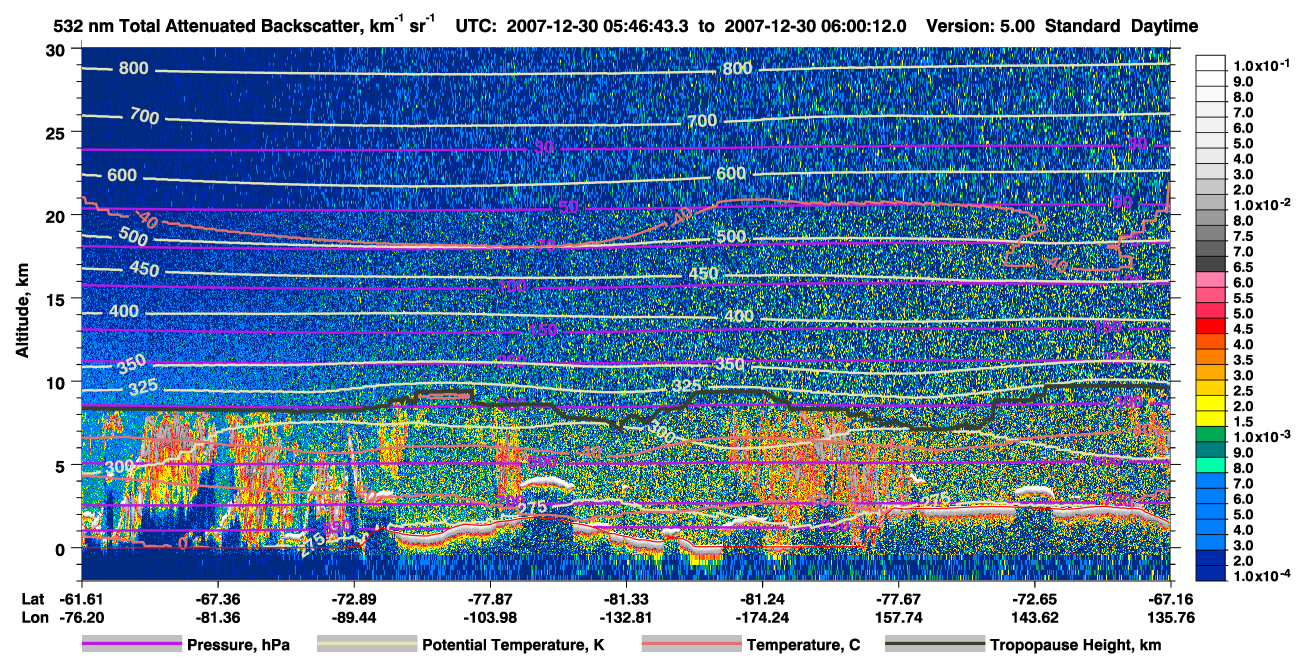
Task: Click the altitude tick label '25'
Action: point(57,133)
